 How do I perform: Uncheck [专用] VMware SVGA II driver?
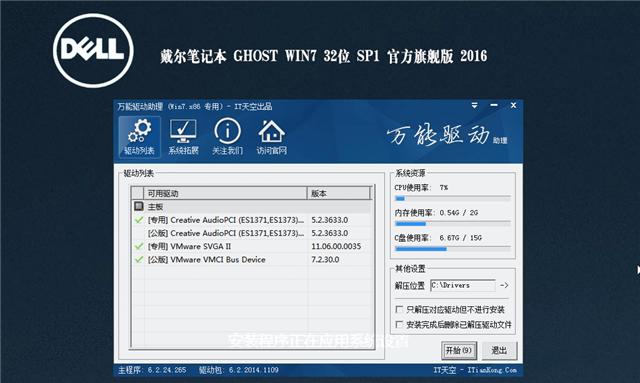click(139, 246)
